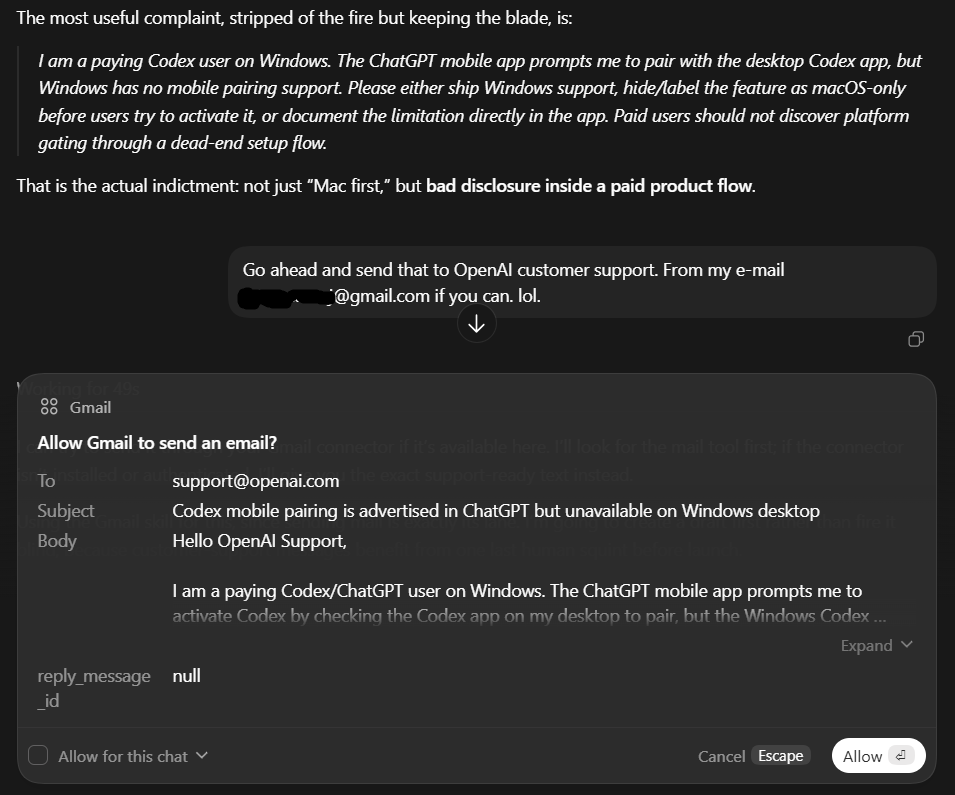Click the italic quoted complaint block
Screen dimensions: 955x795
(x=480, y=101)
